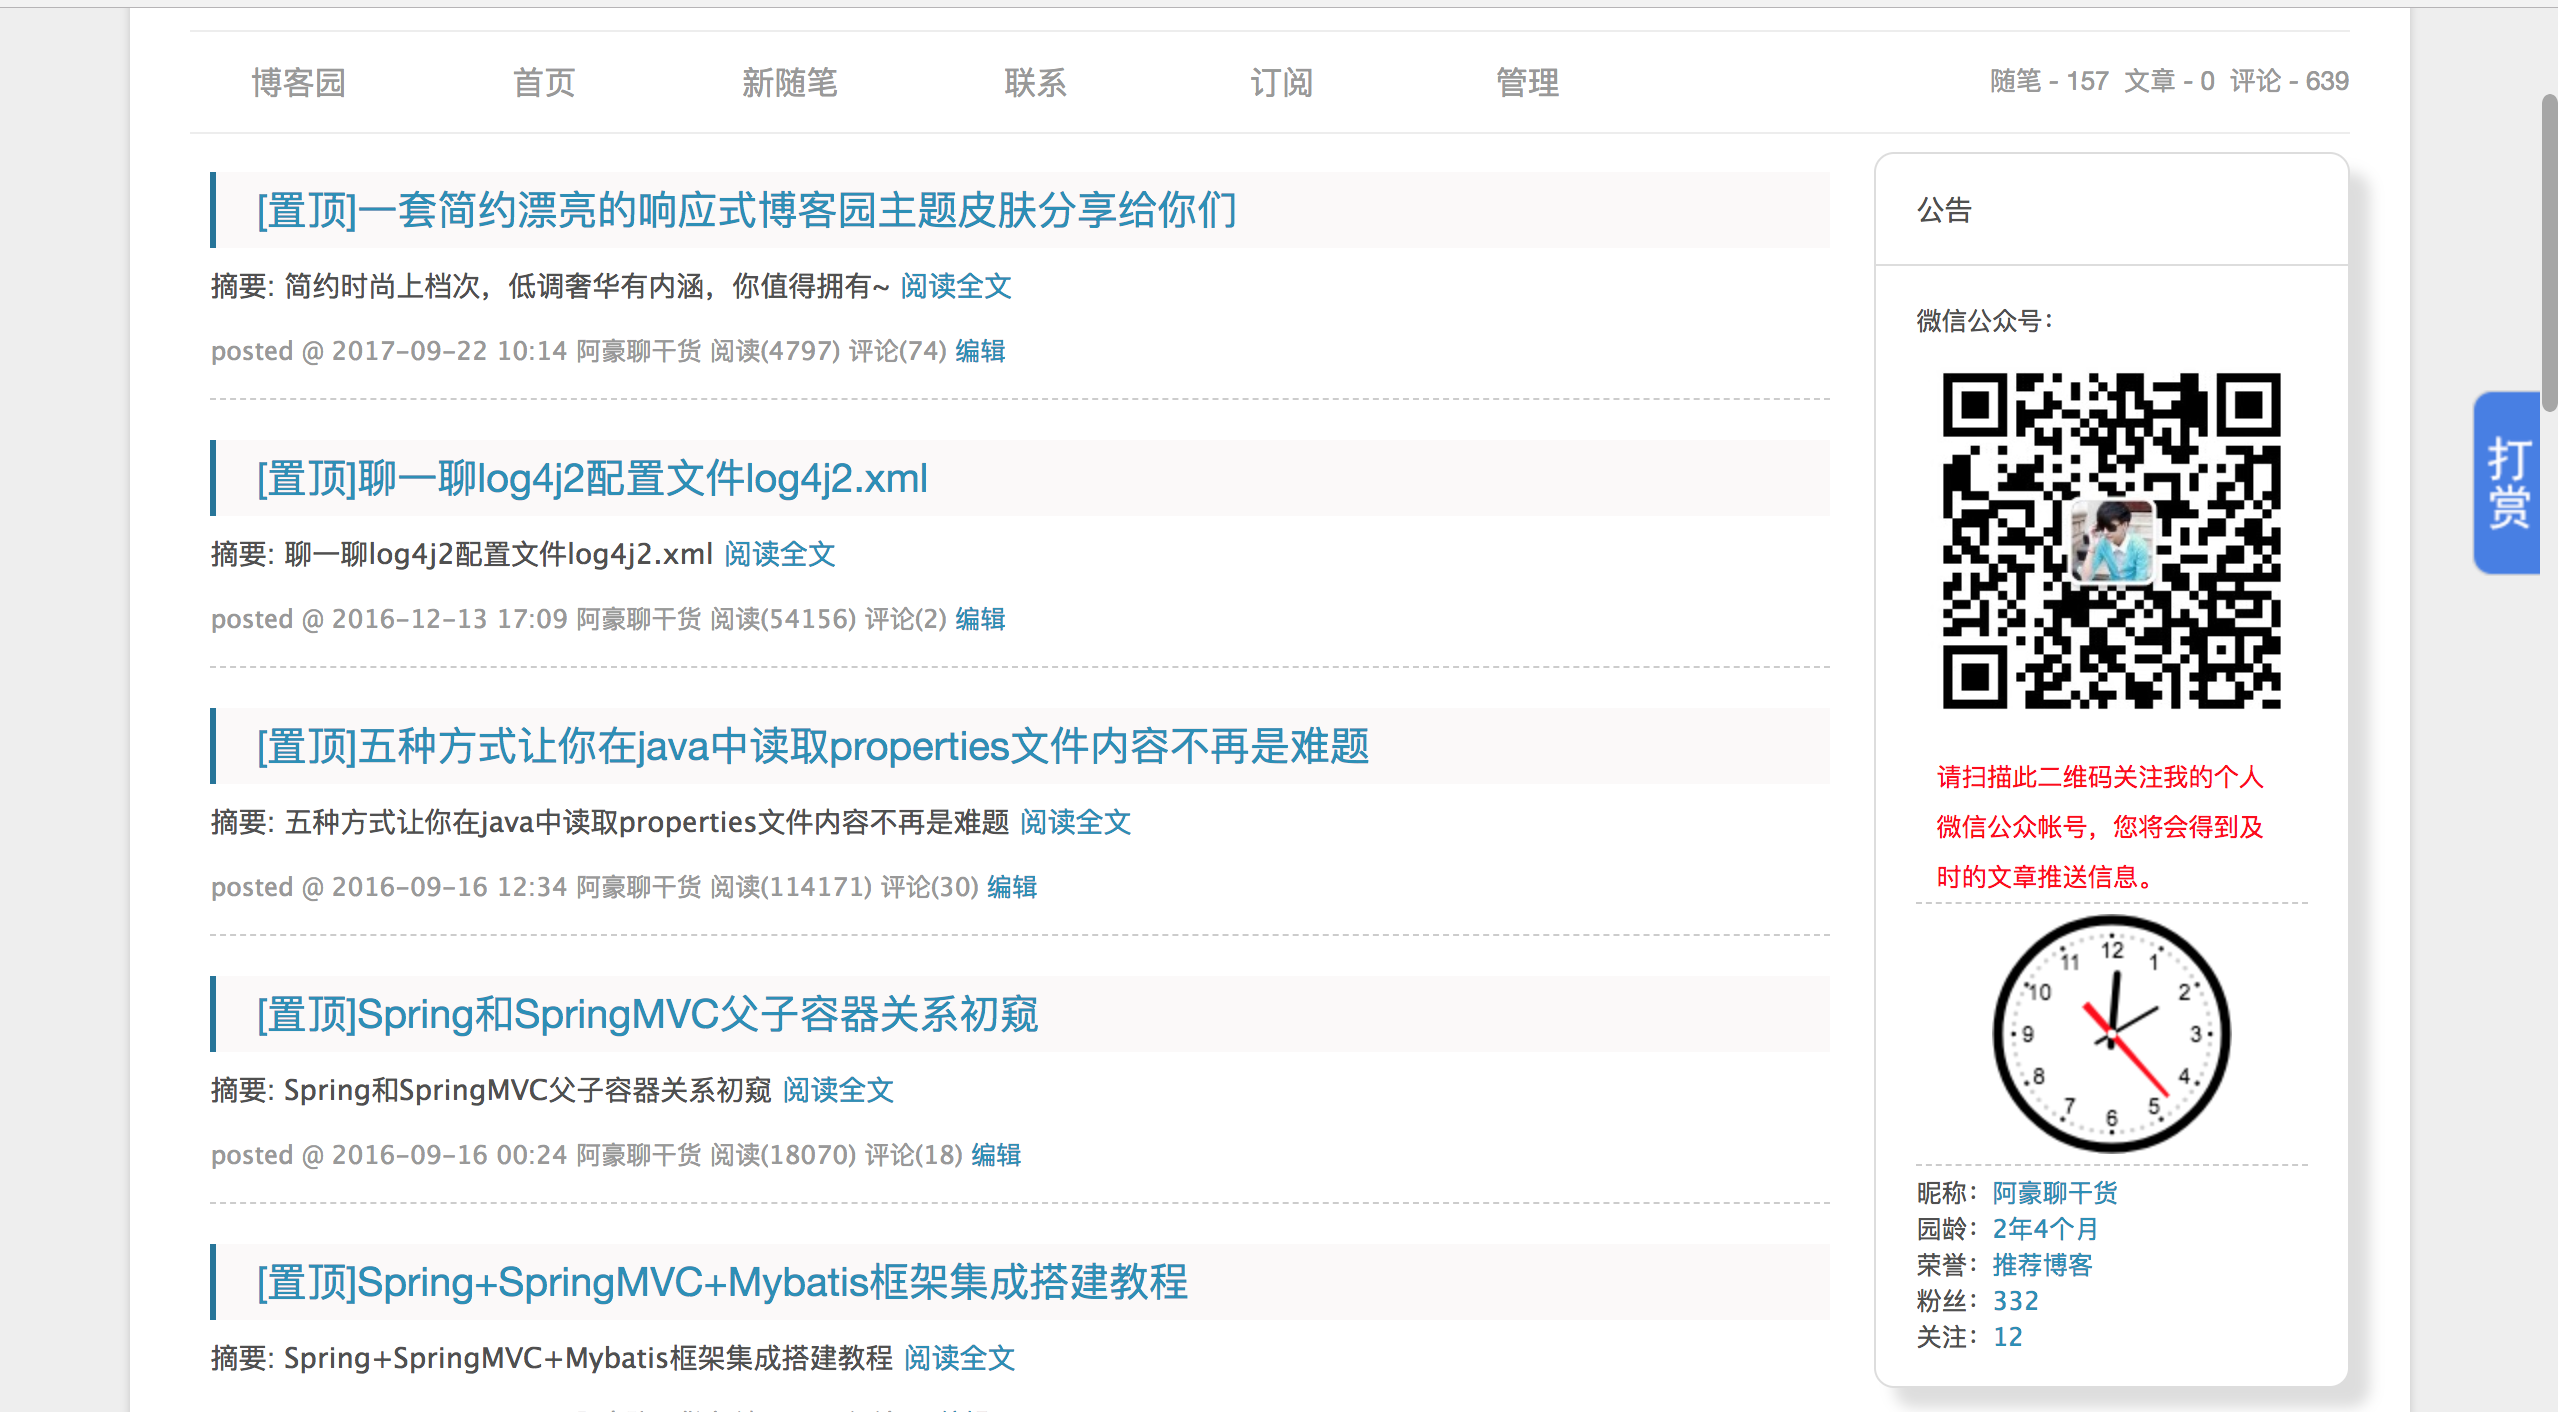Image resolution: width=2558 pixels, height=1412 pixels.
Task: Open the Spring+SpringMVC+Mybatis框架集成搭建教程 post title
Action: tap(722, 1282)
